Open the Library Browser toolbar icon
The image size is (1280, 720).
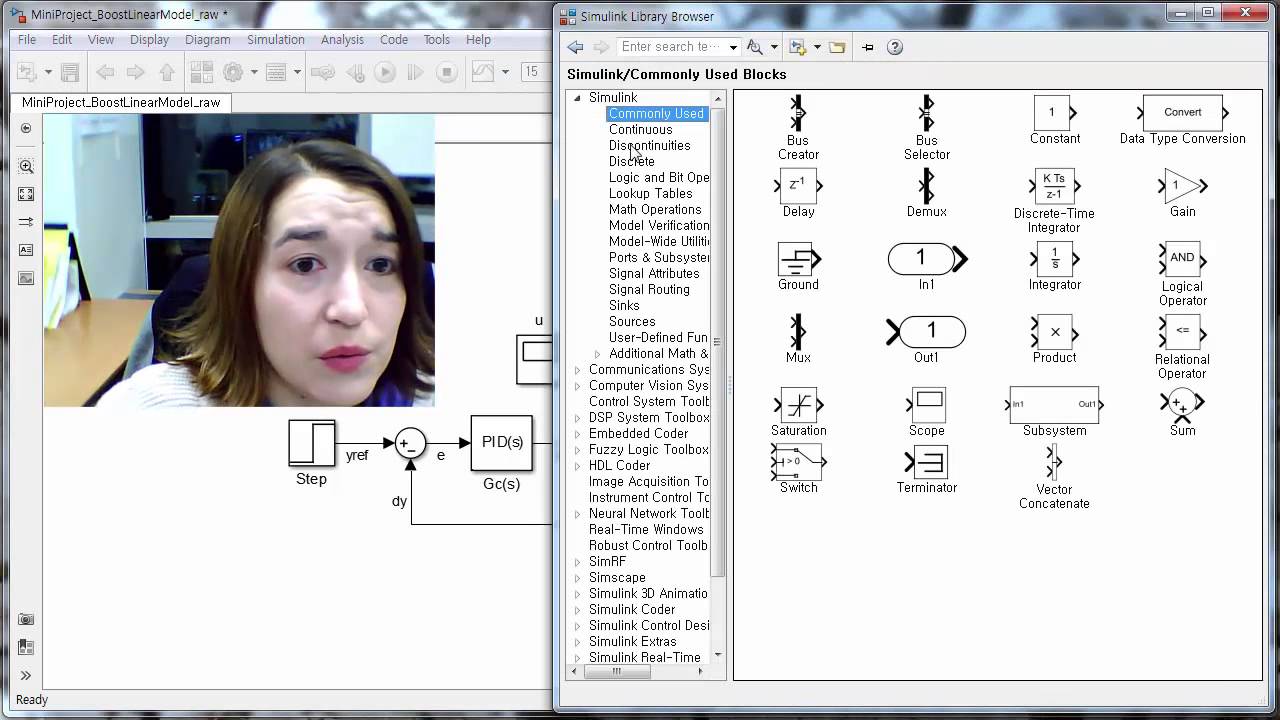click(201, 72)
